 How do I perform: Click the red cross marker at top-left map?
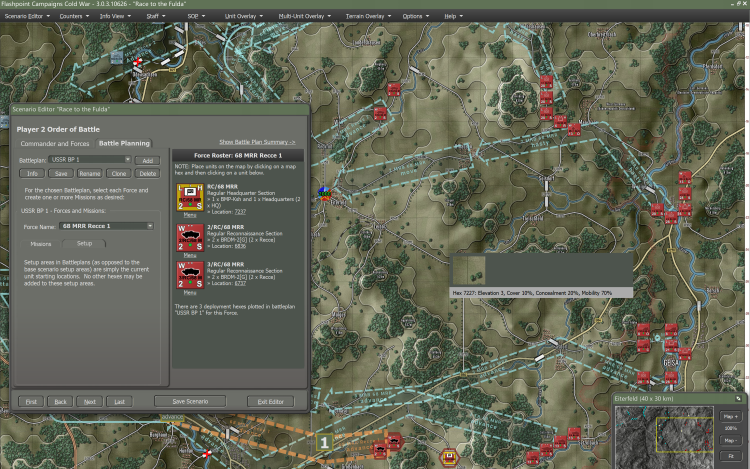coord(138,61)
